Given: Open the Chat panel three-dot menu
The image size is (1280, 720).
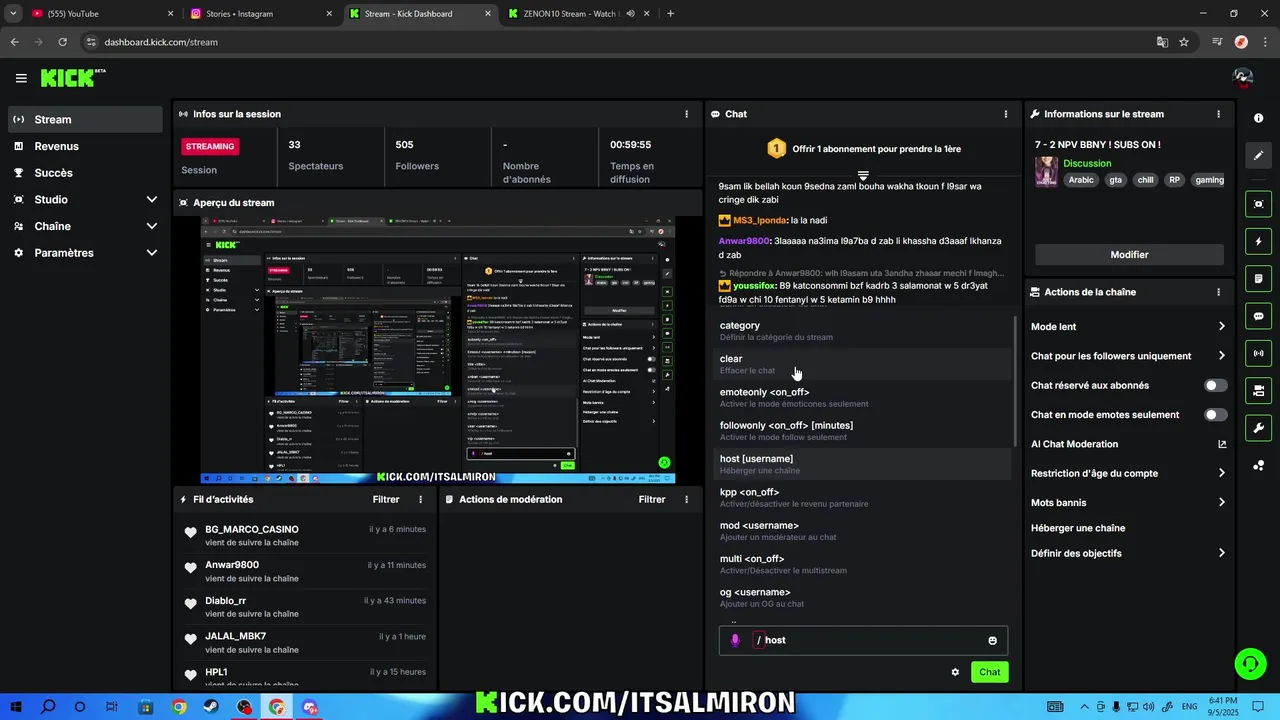Looking at the screenshot, I should coord(1005,114).
